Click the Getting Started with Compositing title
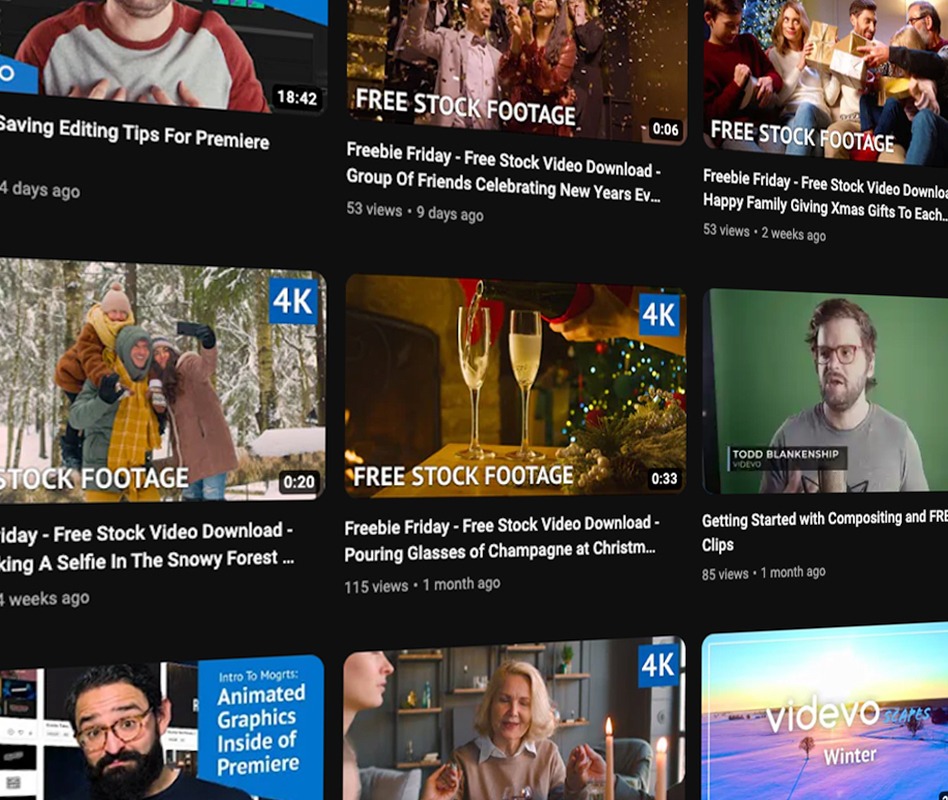The height and width of the screenshot is (800, 948). [x=820, y=527]
